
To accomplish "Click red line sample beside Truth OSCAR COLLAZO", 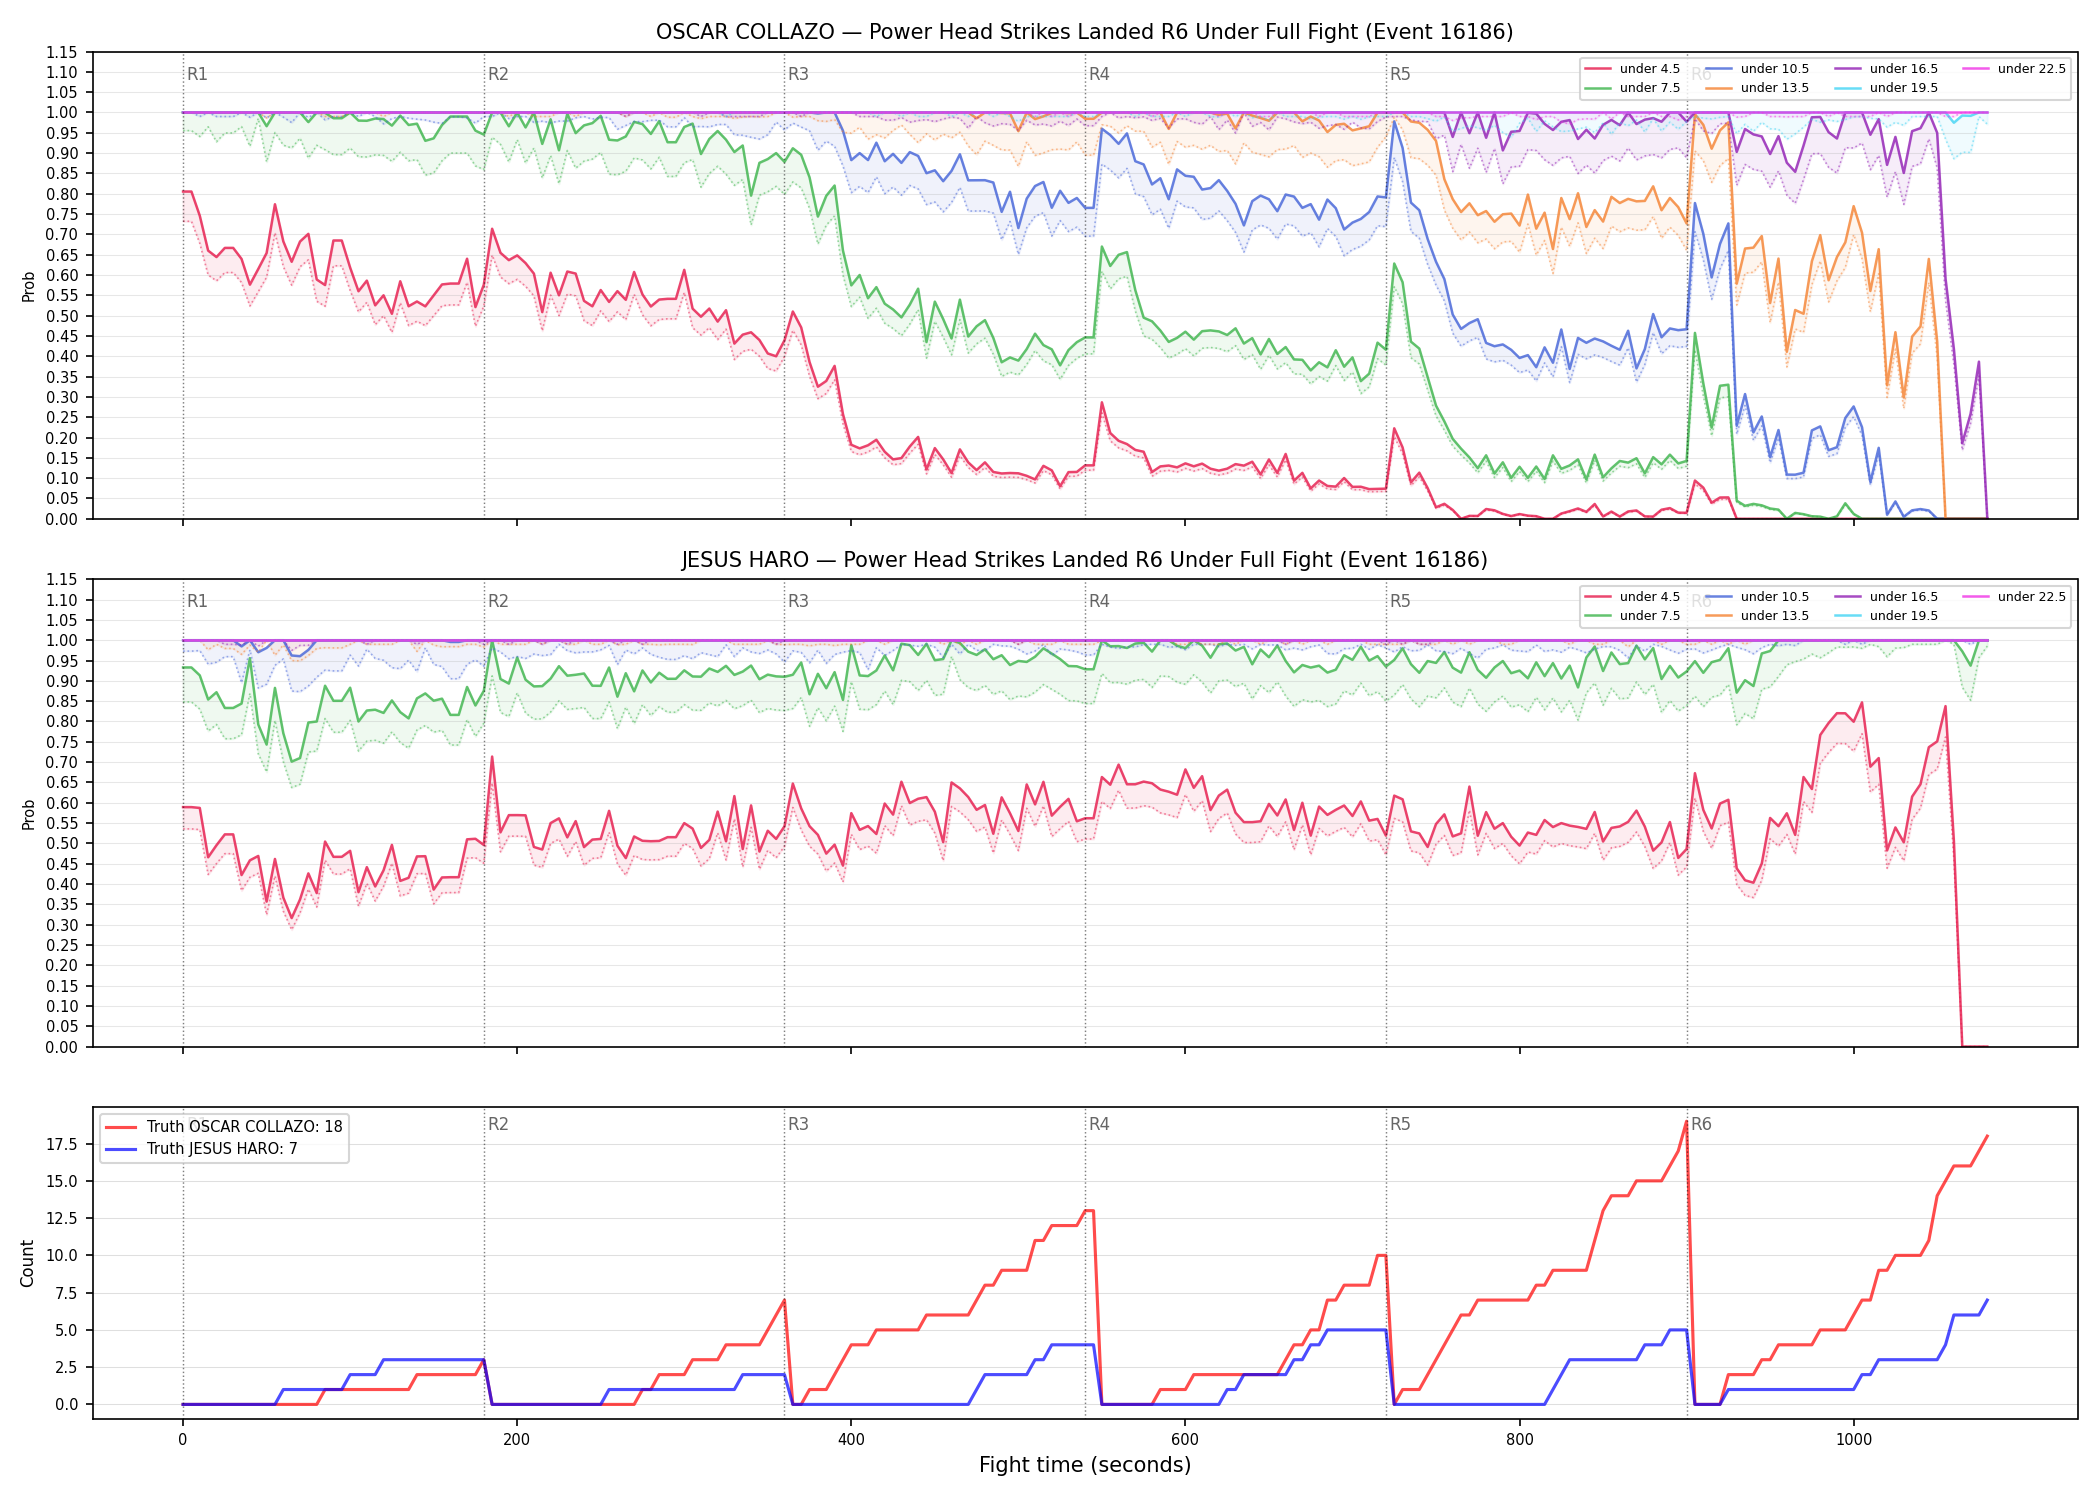I will coord(122,1127).
